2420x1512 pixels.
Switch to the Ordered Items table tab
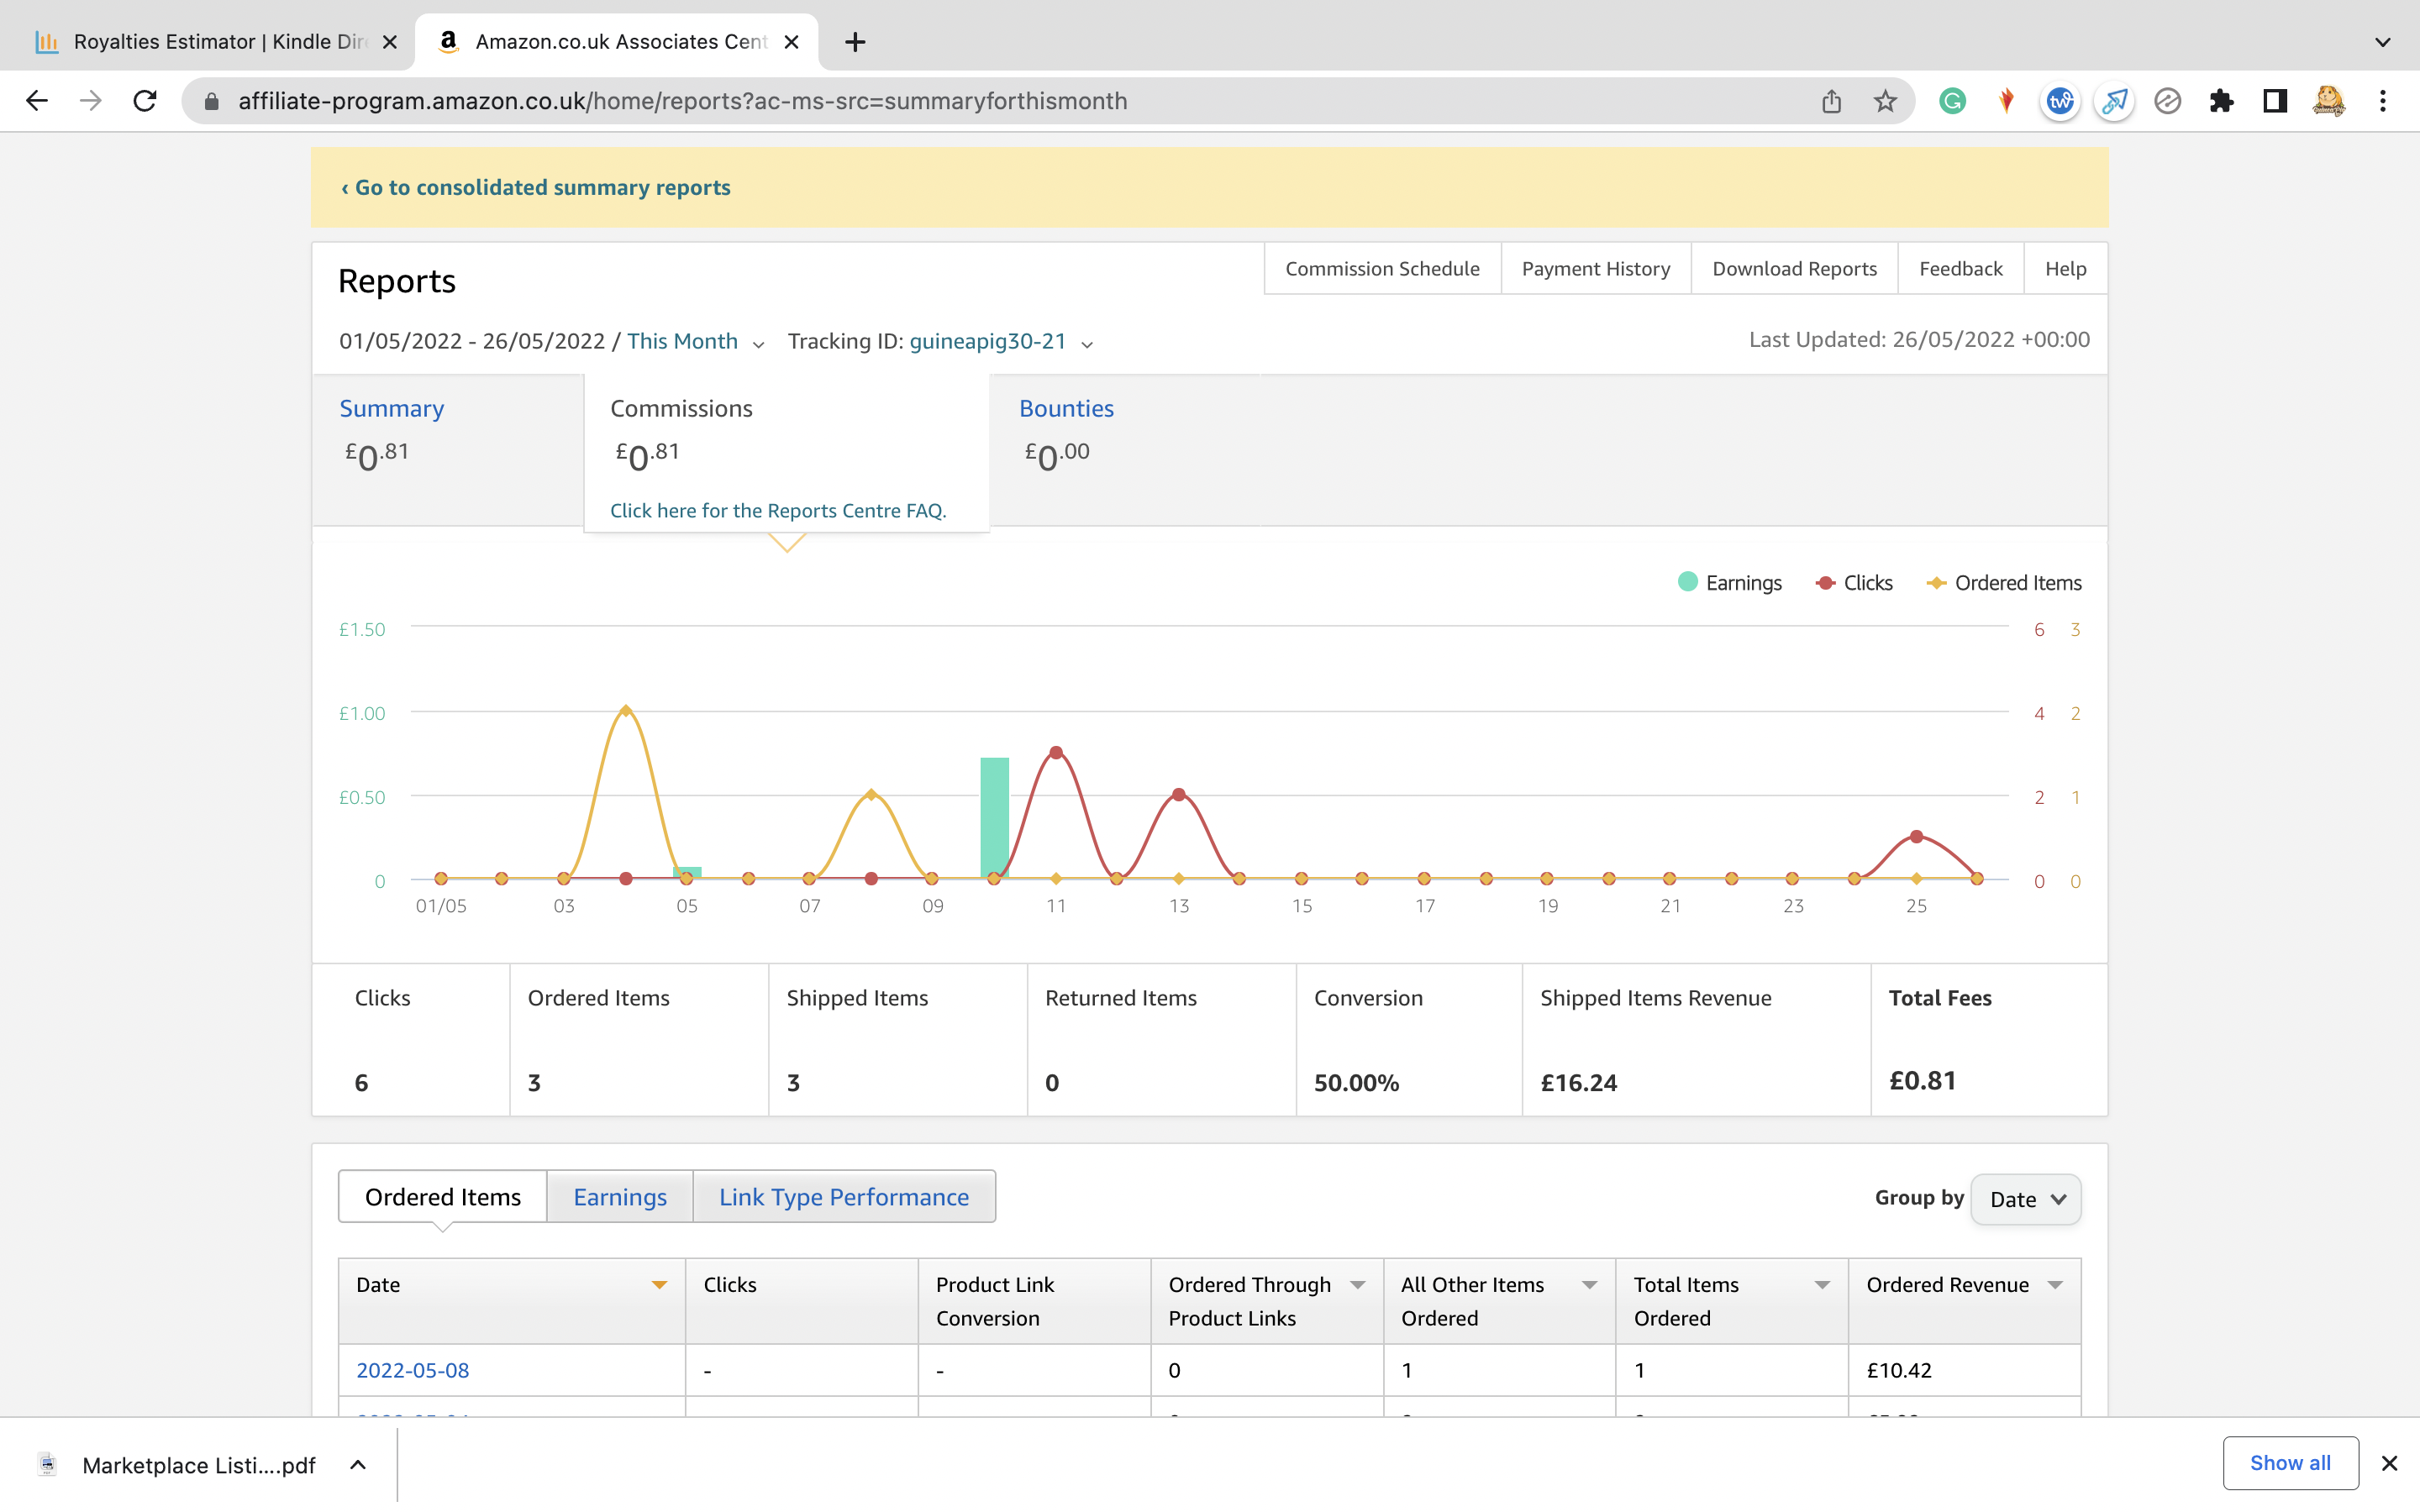(x=442, y=1196)
